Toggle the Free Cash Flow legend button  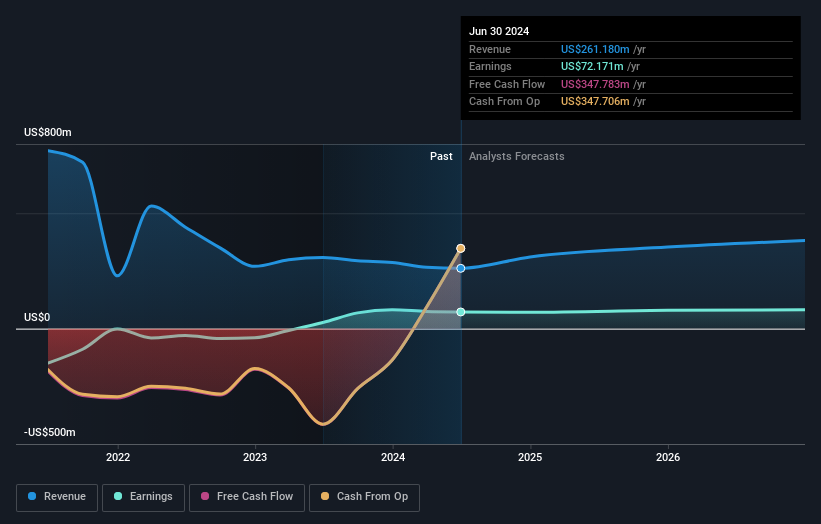(247, 497)
